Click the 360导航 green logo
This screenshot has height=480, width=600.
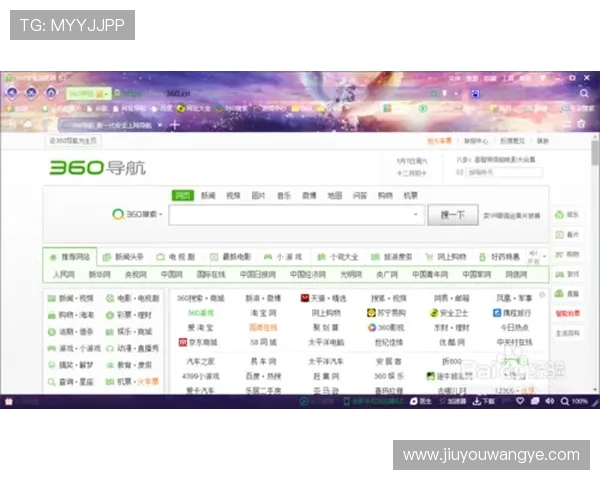98,168
